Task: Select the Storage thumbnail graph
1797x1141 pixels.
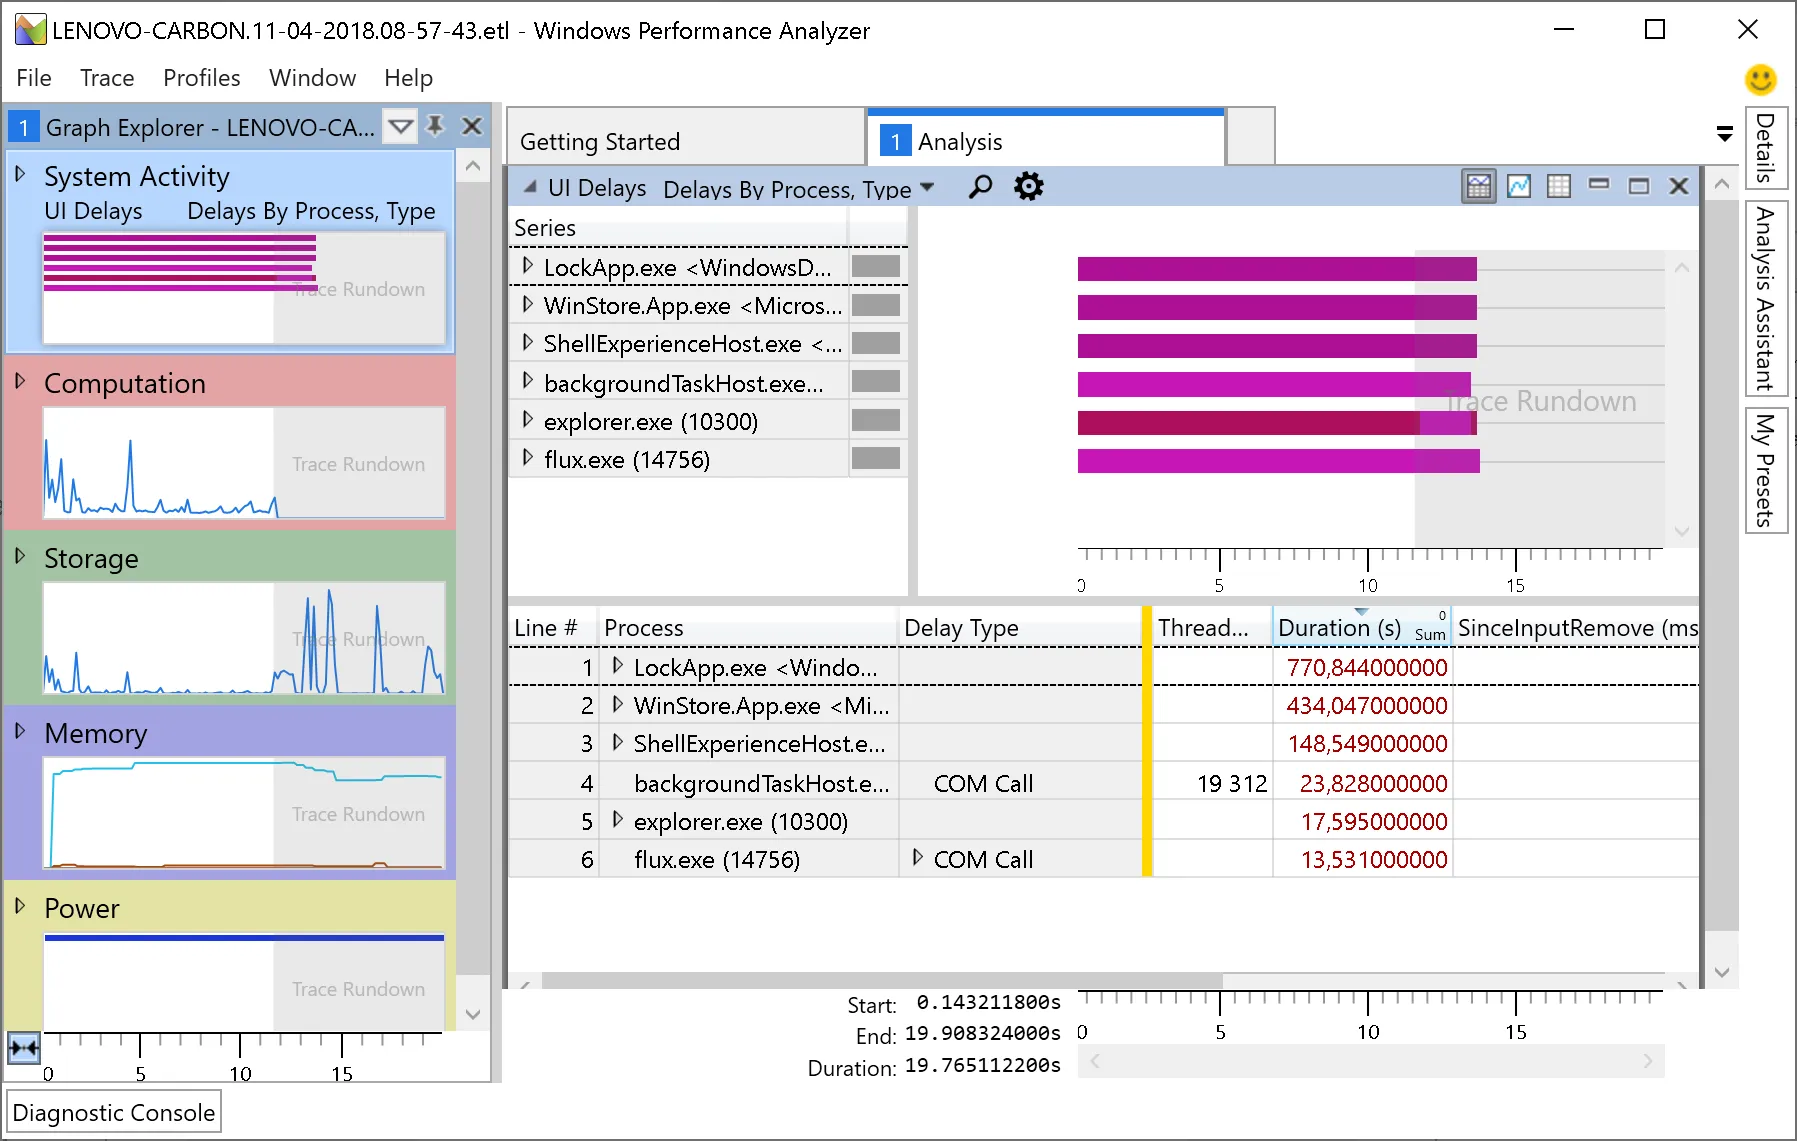Action: [x=244, y=638]
